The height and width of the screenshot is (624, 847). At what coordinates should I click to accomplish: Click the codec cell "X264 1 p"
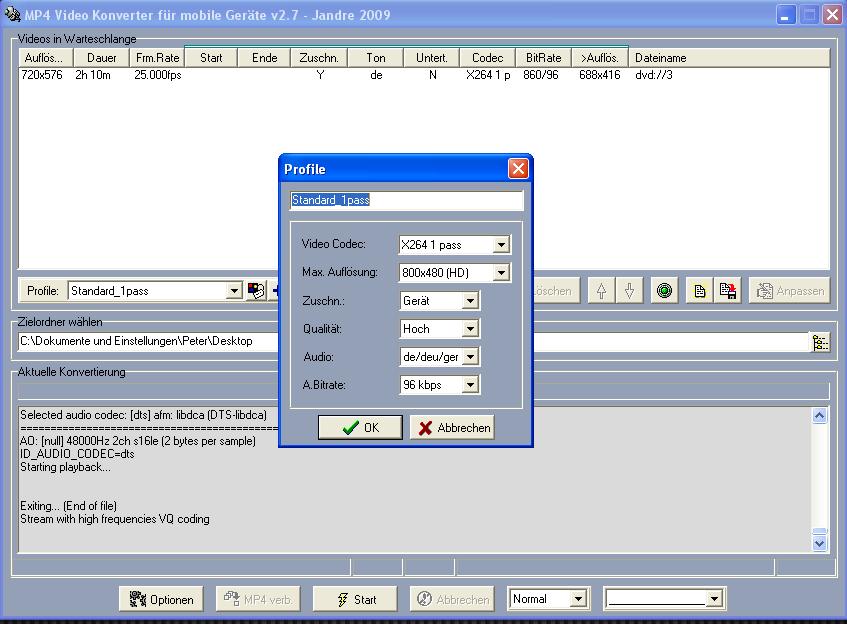pos(488,75)
